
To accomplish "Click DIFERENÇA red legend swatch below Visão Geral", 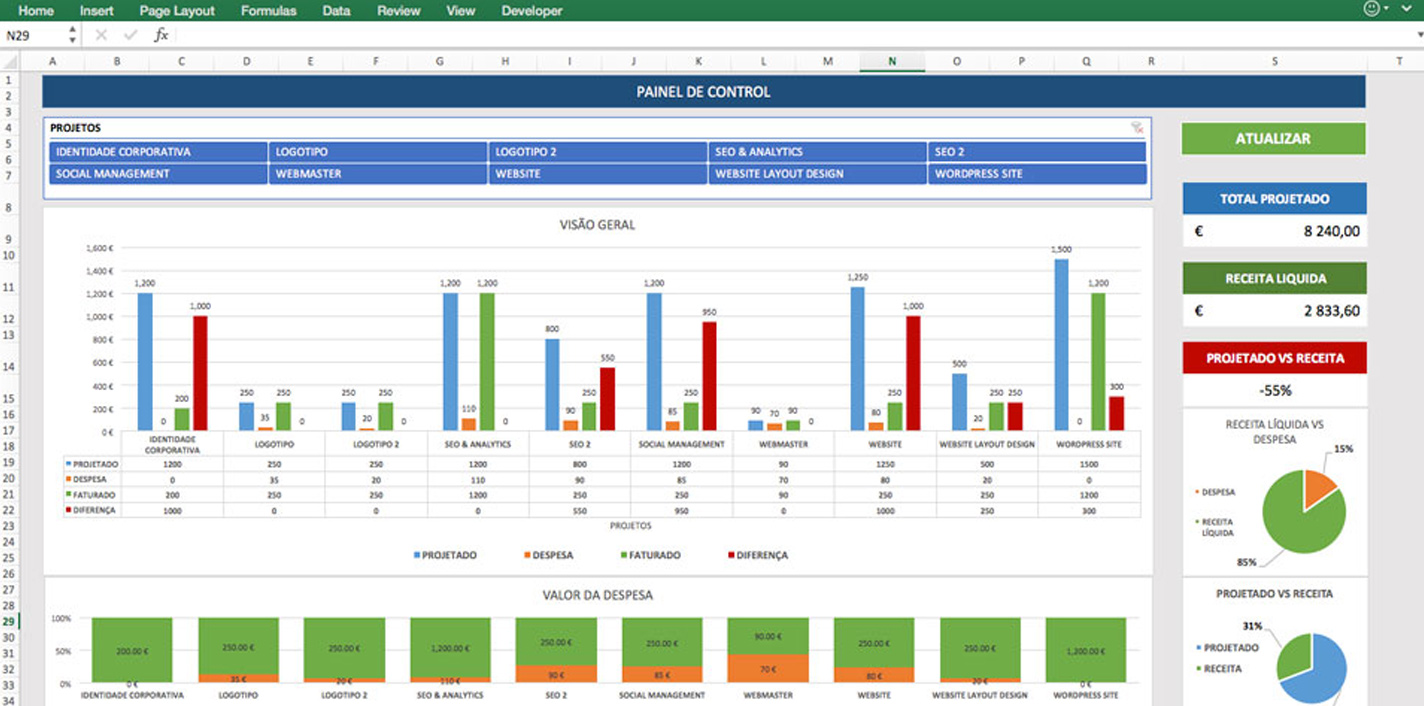I will pyautogui.click(x=731, y=555).
